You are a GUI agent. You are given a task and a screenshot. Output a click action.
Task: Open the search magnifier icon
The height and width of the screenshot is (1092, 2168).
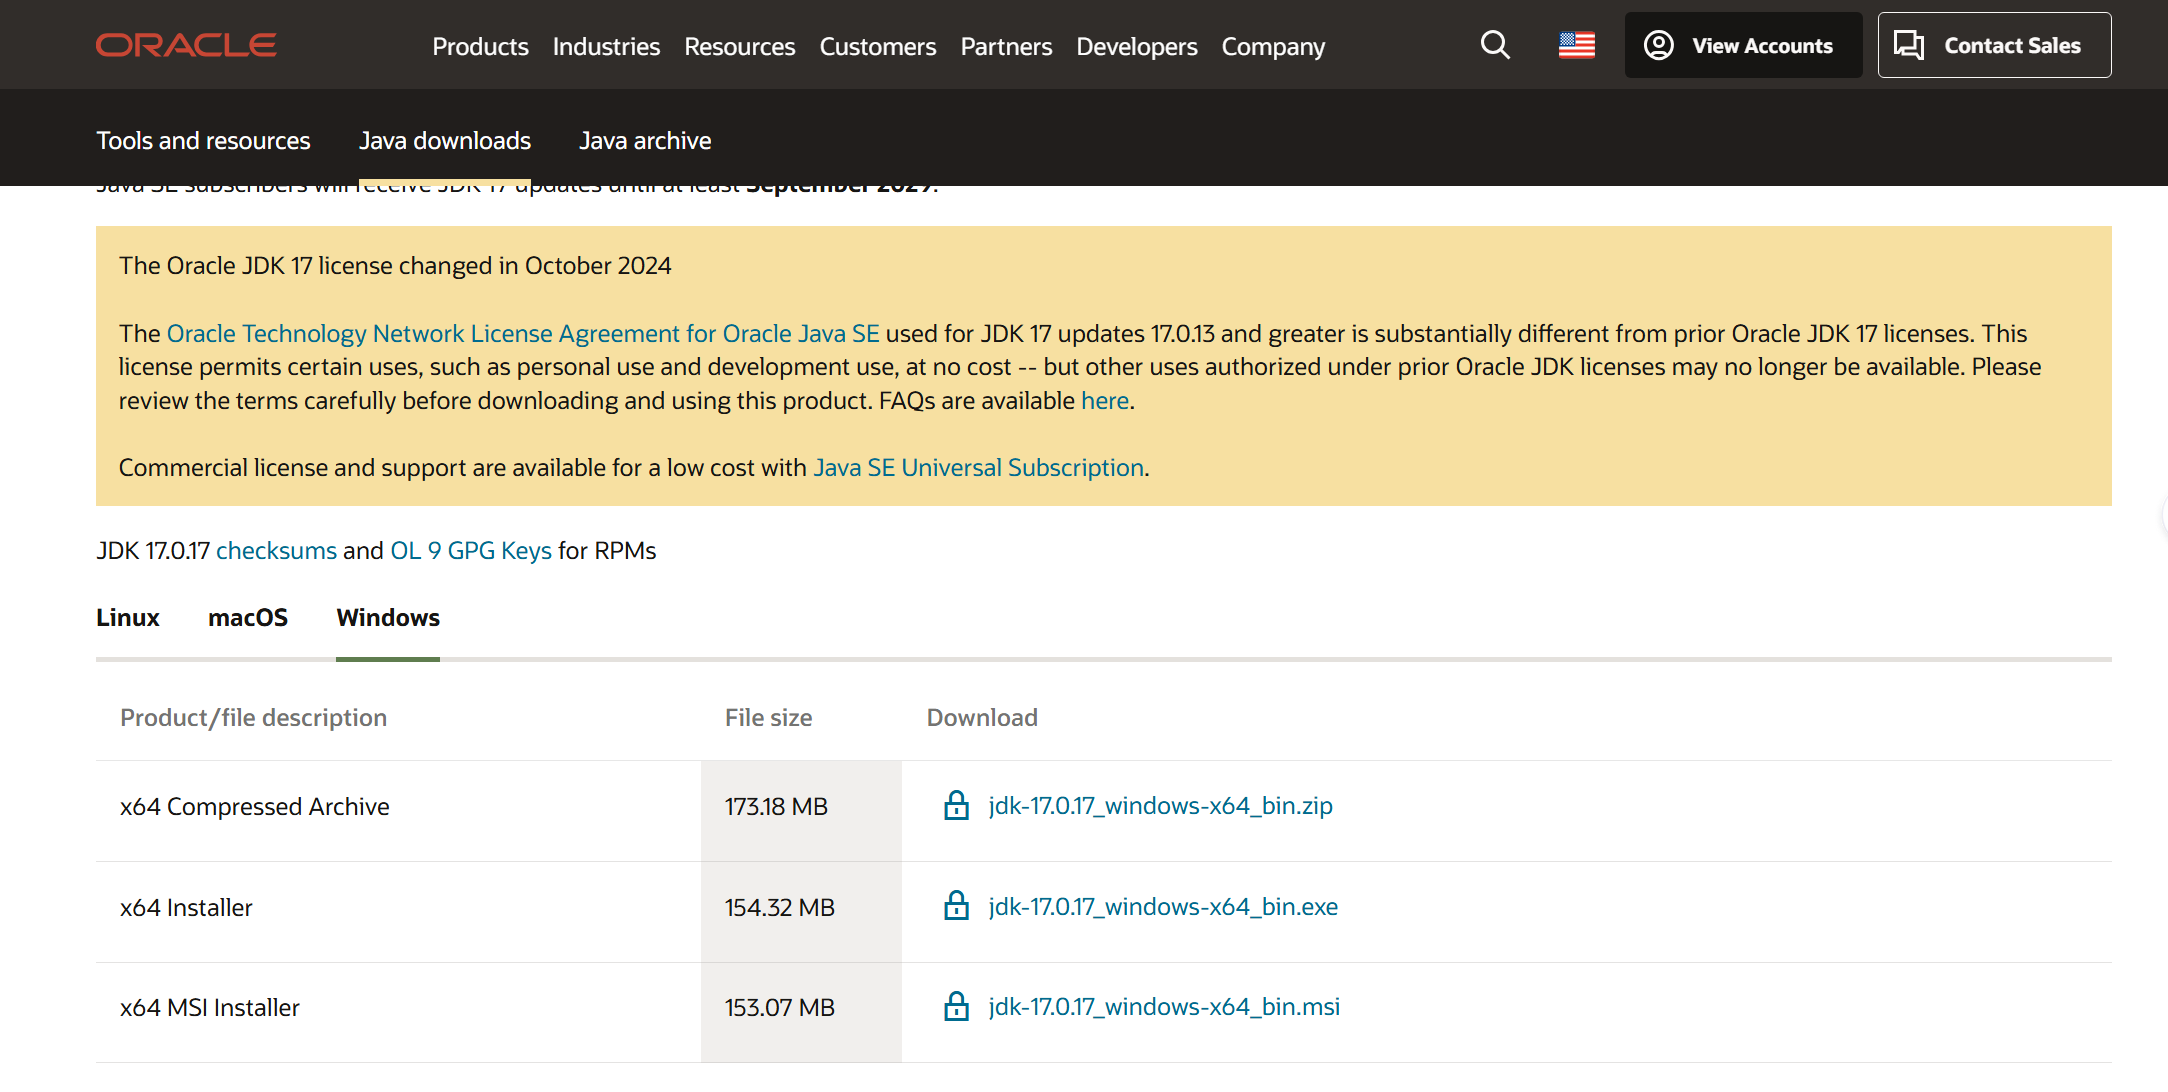1495,45
